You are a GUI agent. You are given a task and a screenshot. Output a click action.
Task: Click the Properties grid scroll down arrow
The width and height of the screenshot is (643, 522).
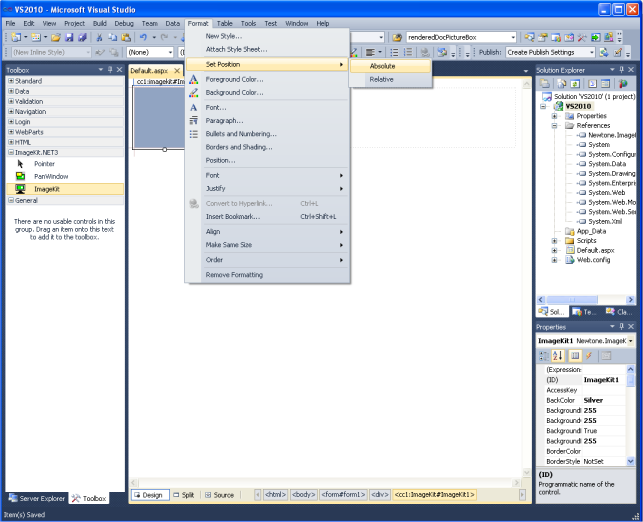(x=630, y=461)
